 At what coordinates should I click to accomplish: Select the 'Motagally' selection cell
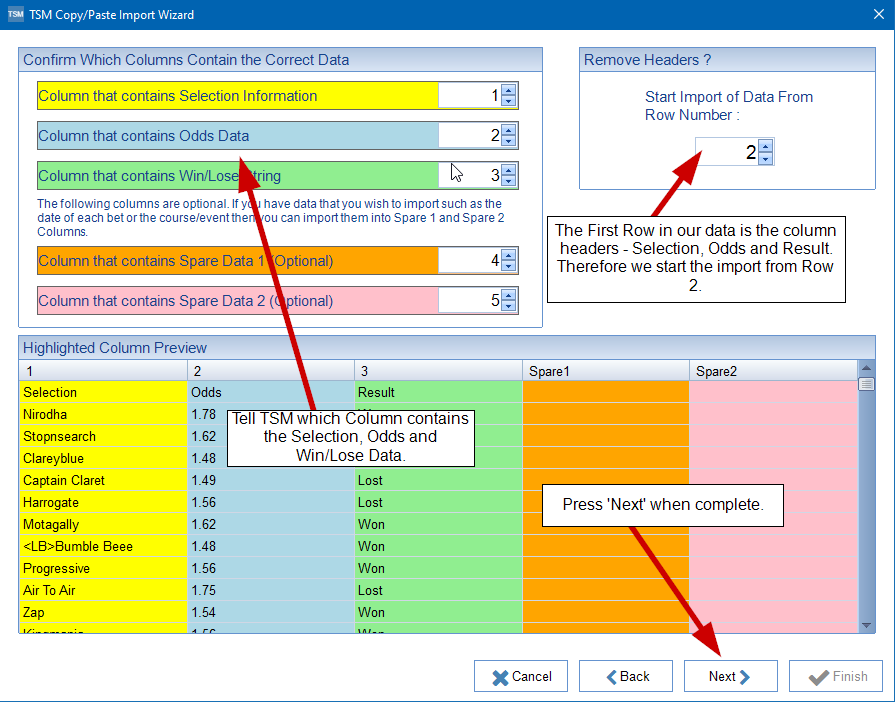(x=103, y=524)
